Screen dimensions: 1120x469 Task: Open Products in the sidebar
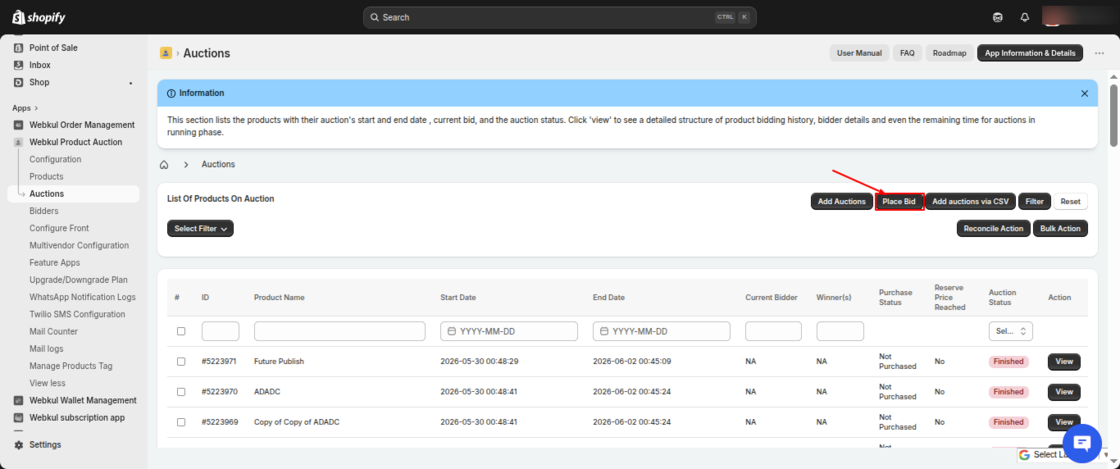point(46,176)
